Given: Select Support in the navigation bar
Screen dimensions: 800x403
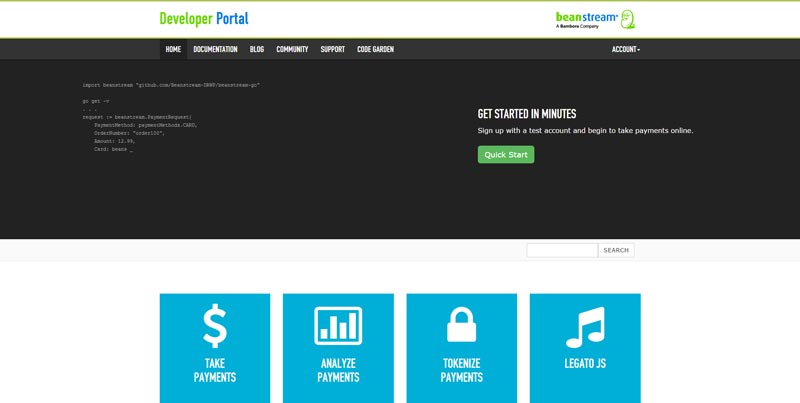Looking at the screenshot, I should [x=333, y=49].
